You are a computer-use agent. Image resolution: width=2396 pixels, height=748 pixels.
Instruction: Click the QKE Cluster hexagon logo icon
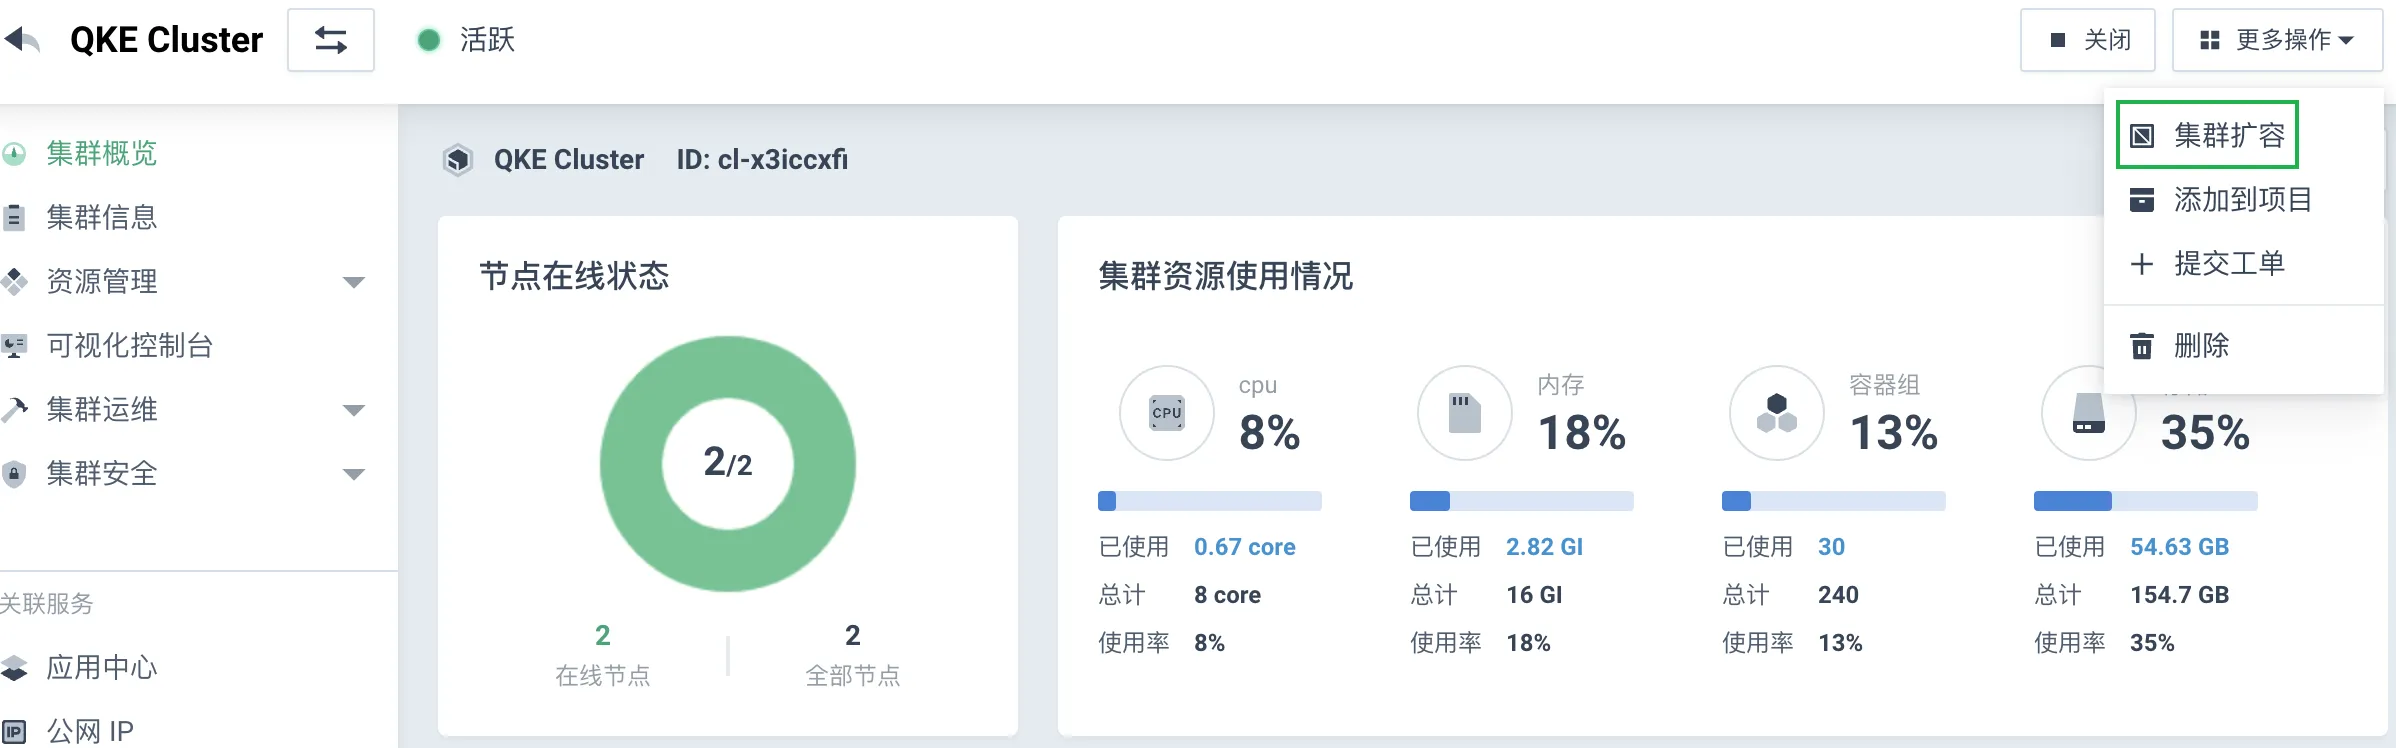(x=458, y=160)
